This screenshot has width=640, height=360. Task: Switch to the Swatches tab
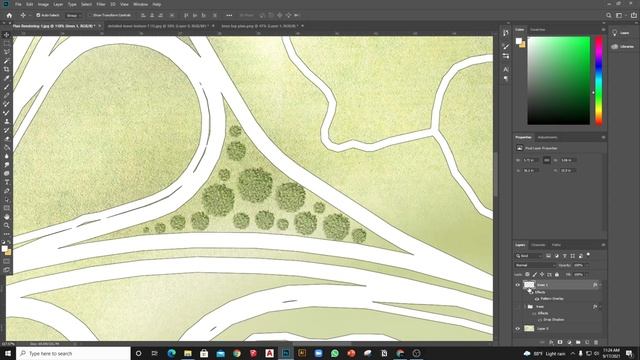538,29
